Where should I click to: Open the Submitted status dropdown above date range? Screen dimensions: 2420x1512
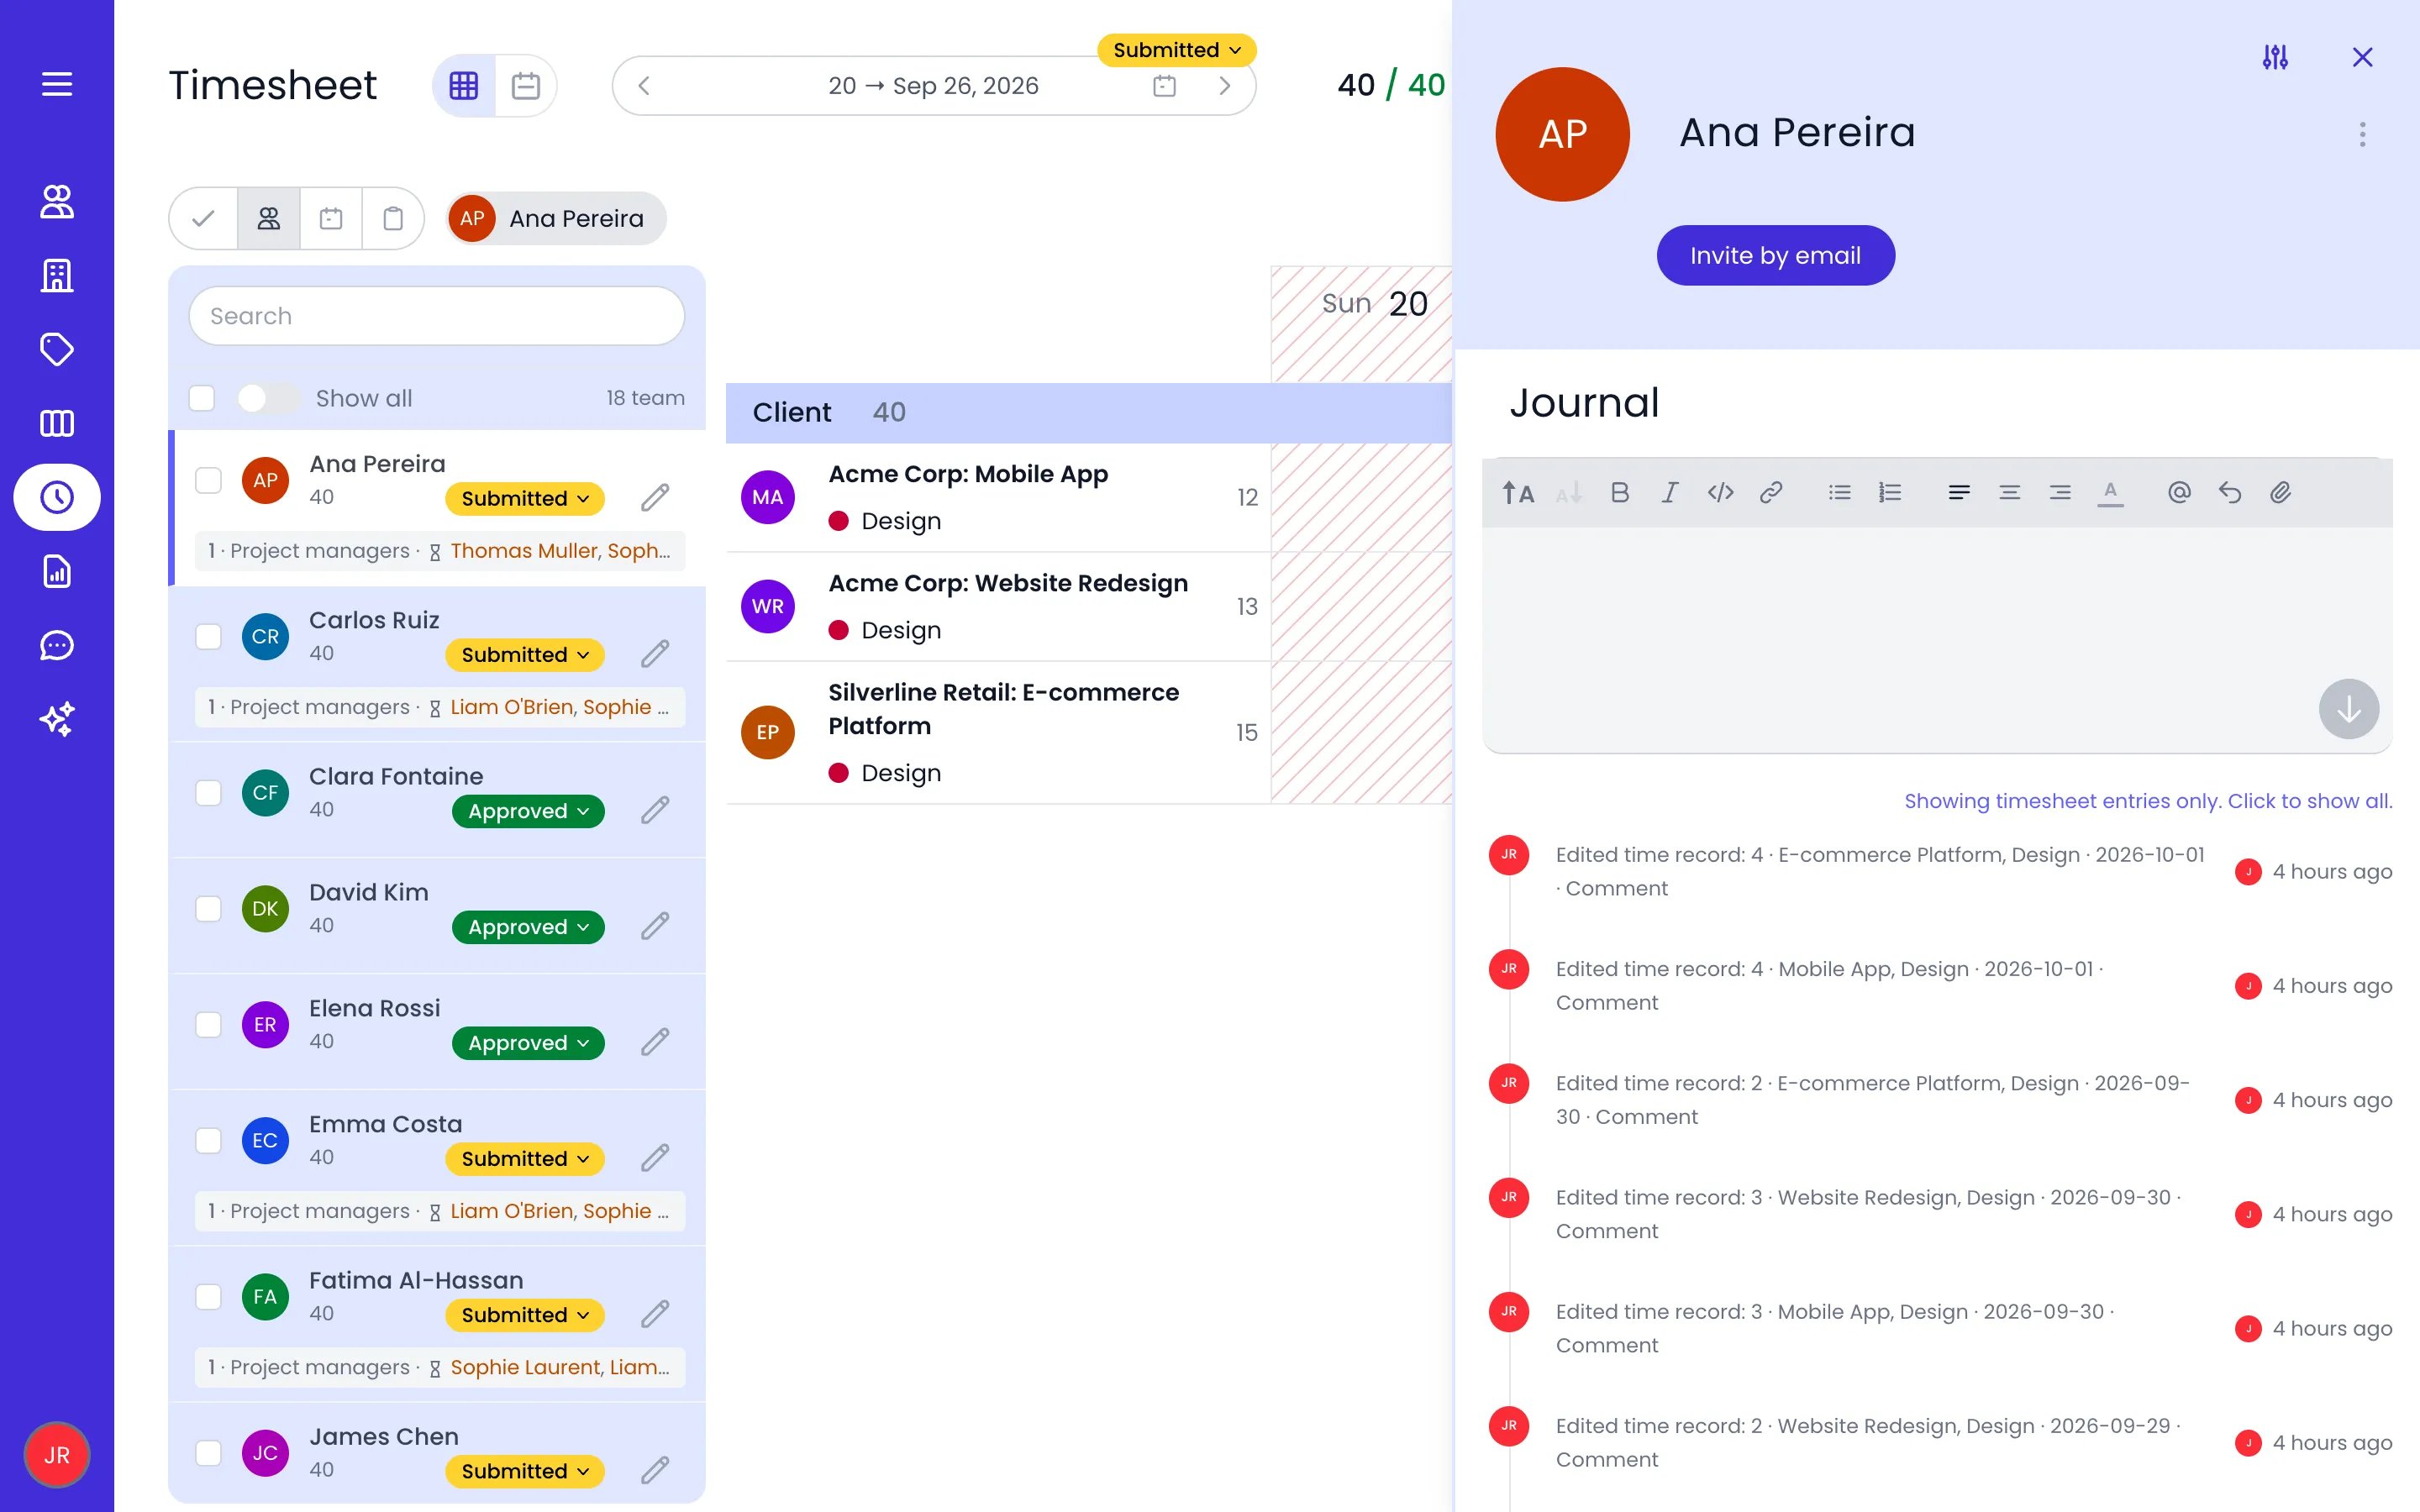click(1176, 50)
